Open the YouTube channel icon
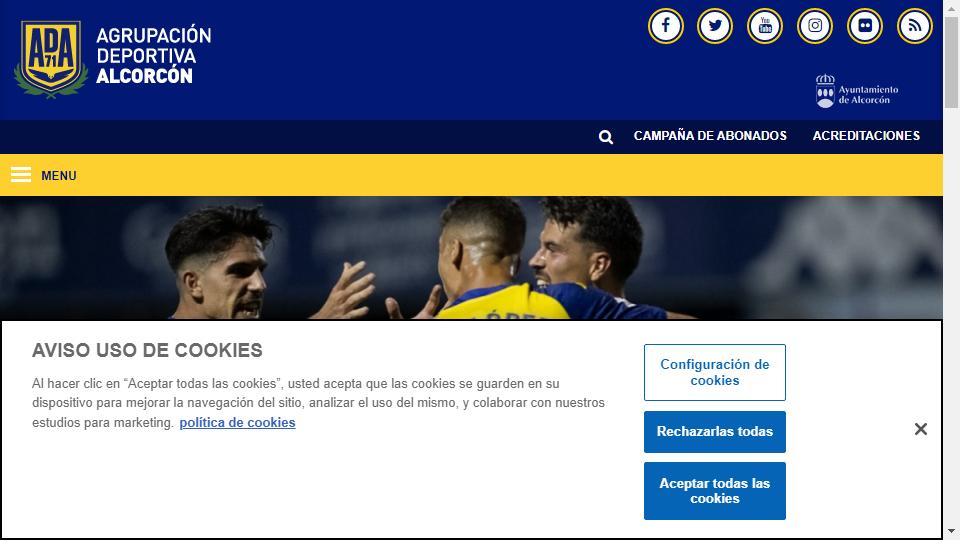 pyautogui.click(x=765, y=26)
